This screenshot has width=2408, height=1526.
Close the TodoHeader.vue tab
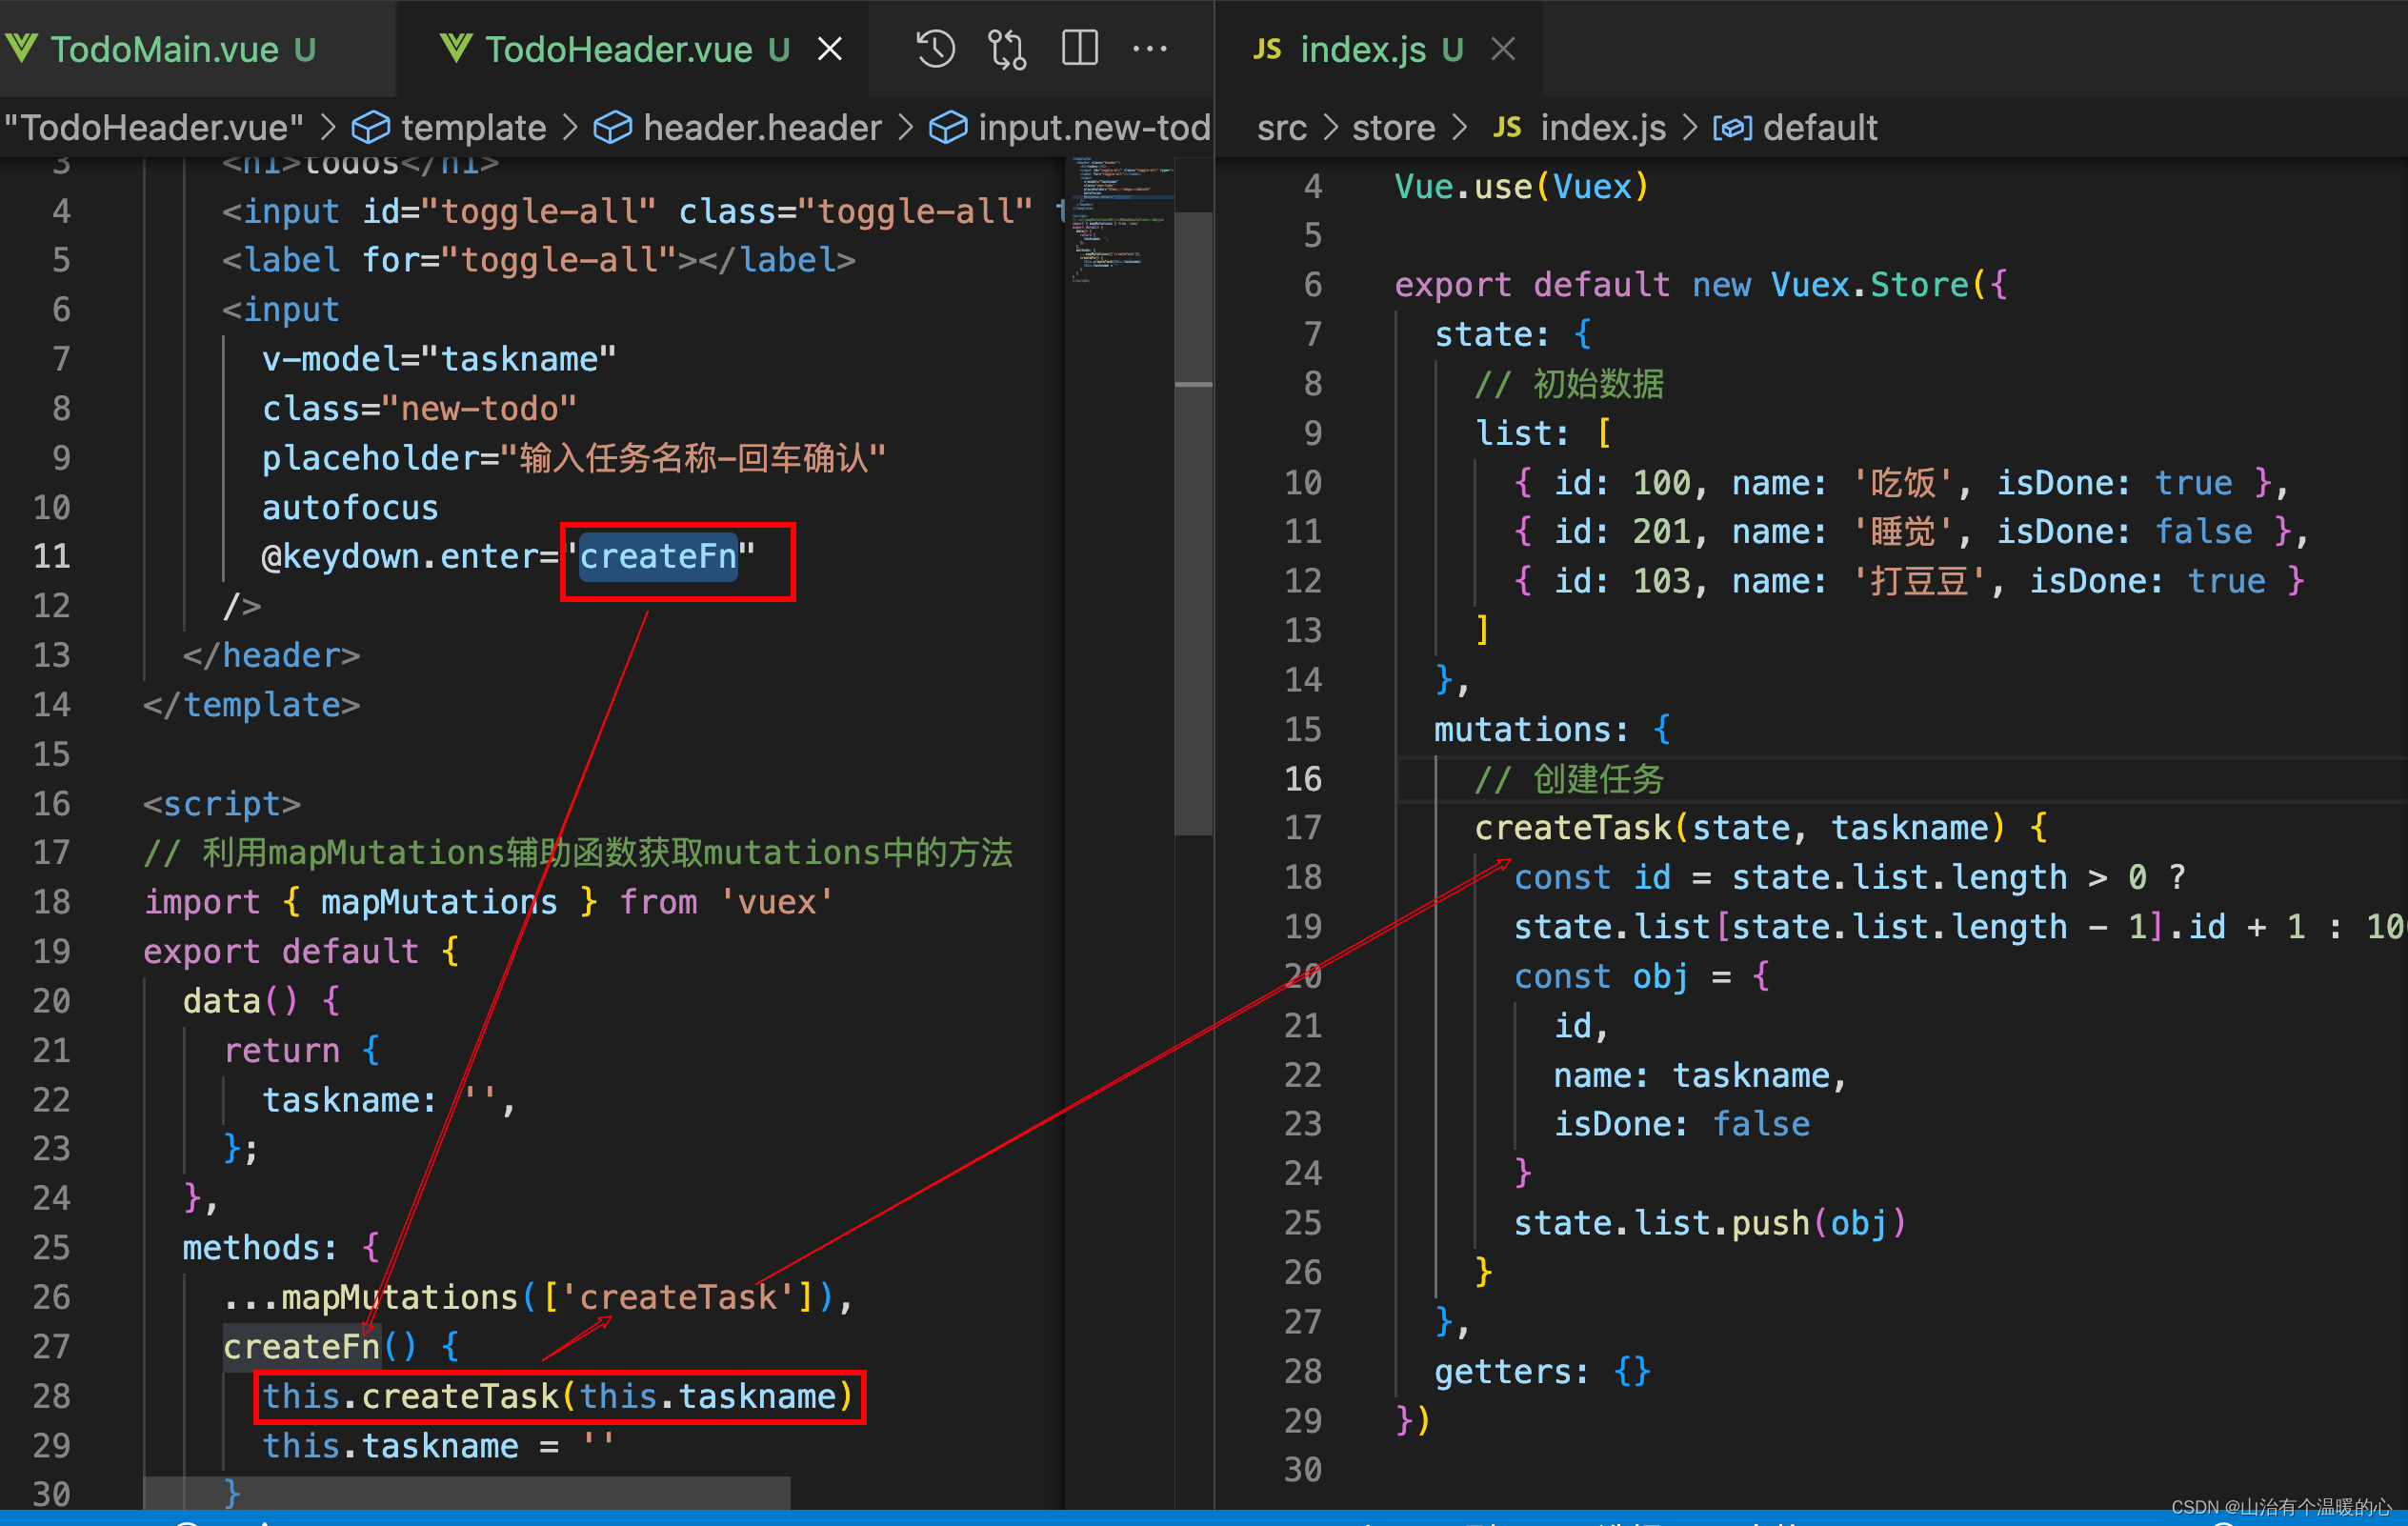[830, 48]
